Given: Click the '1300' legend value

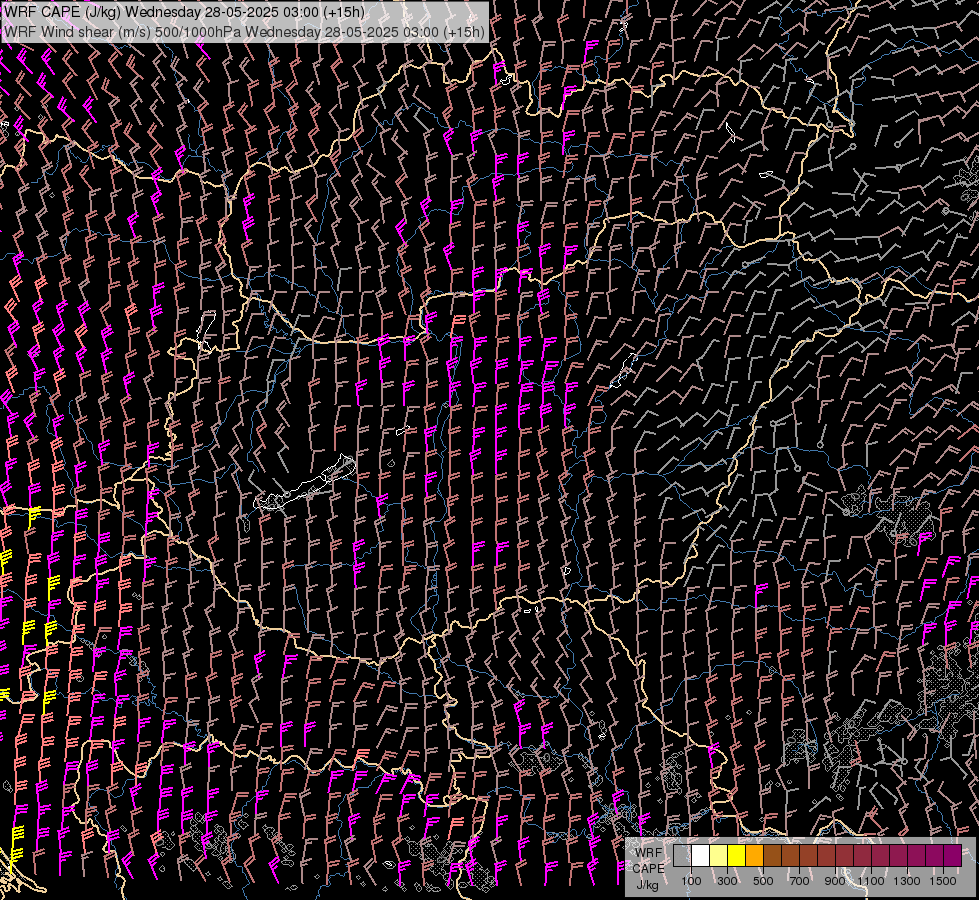Looking at the screenshot, I should point(907,881).
